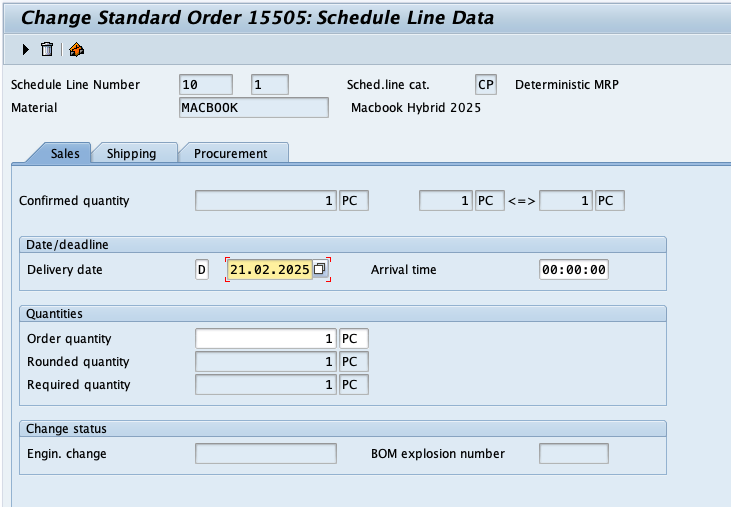Click the Confirmed quantity unit PC field

click(353, 200)
